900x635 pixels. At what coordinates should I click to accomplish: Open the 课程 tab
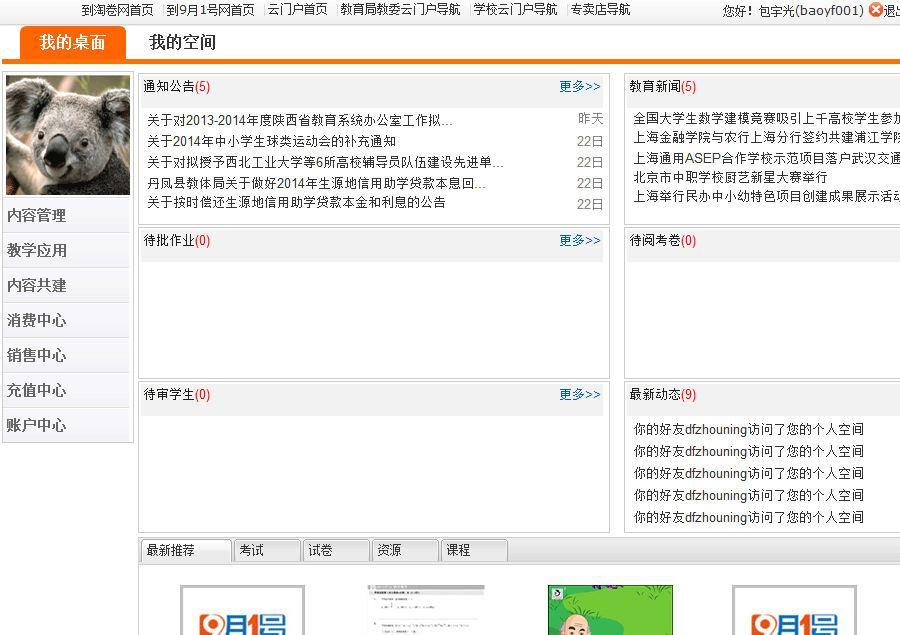[473, 551]
